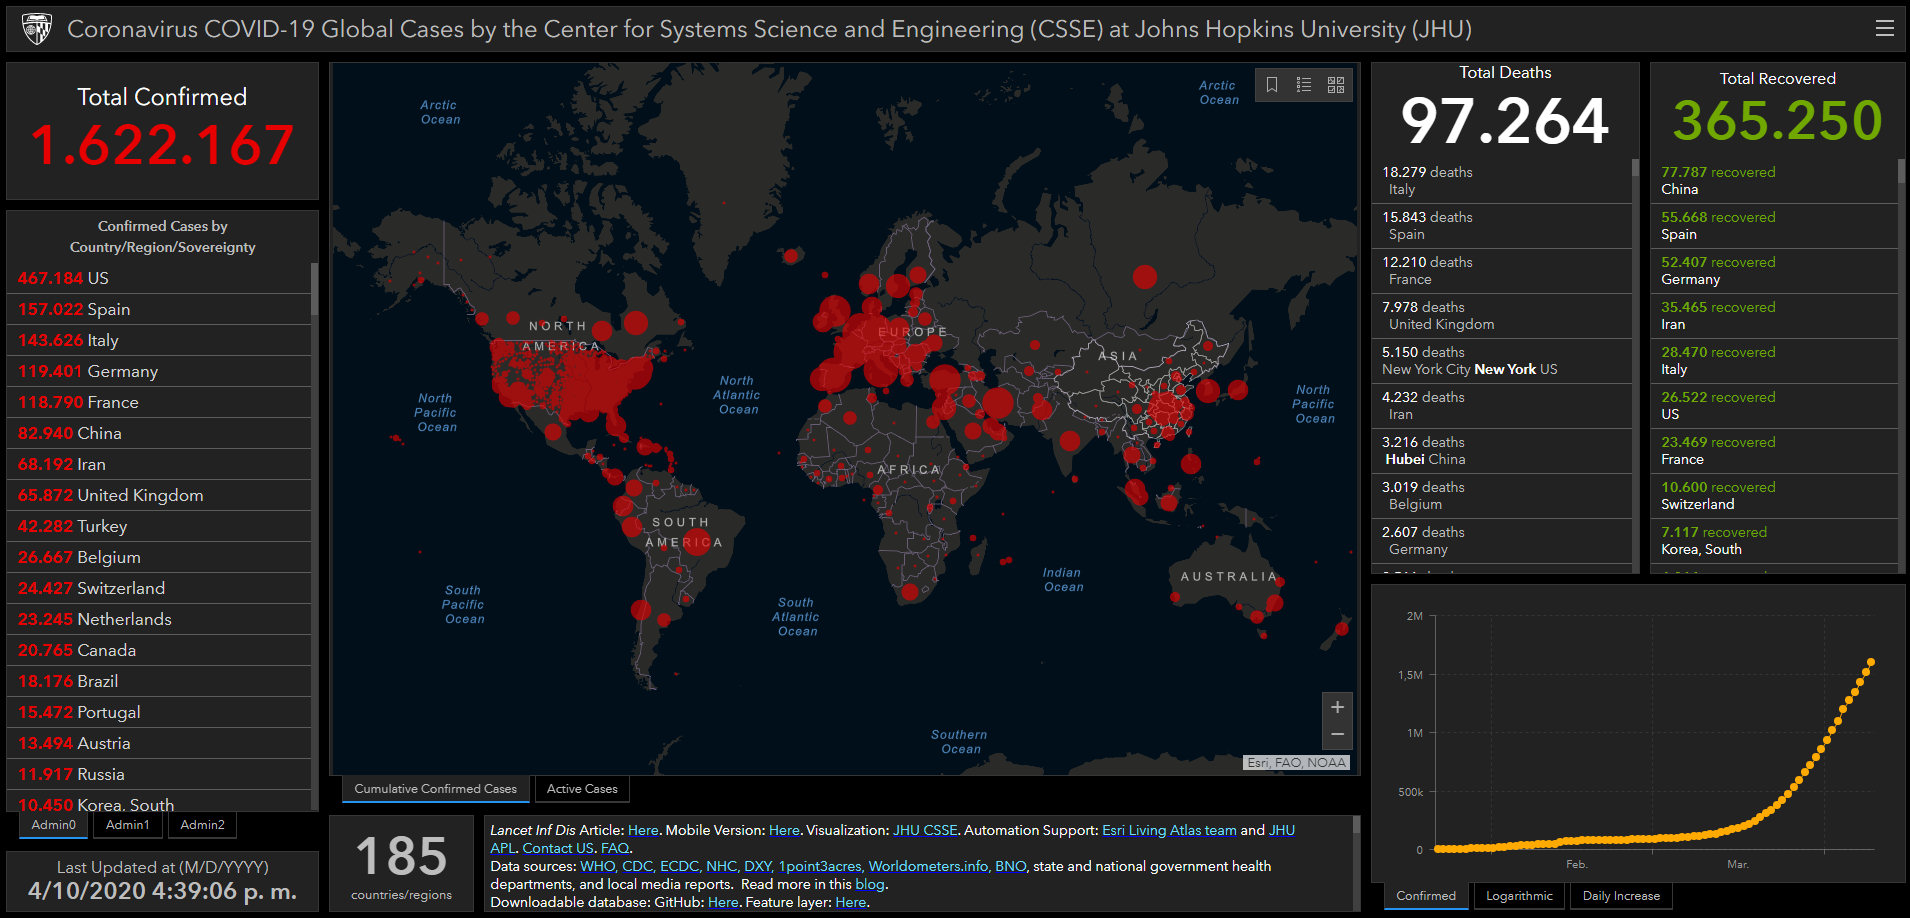Show the map legend list icon

[1304, 85]
